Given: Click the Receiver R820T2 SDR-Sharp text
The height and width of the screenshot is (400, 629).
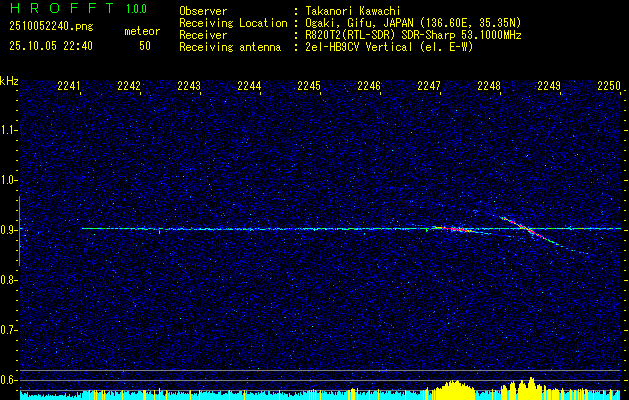Looking at the screenshot, I should click(x=414, y=35).
